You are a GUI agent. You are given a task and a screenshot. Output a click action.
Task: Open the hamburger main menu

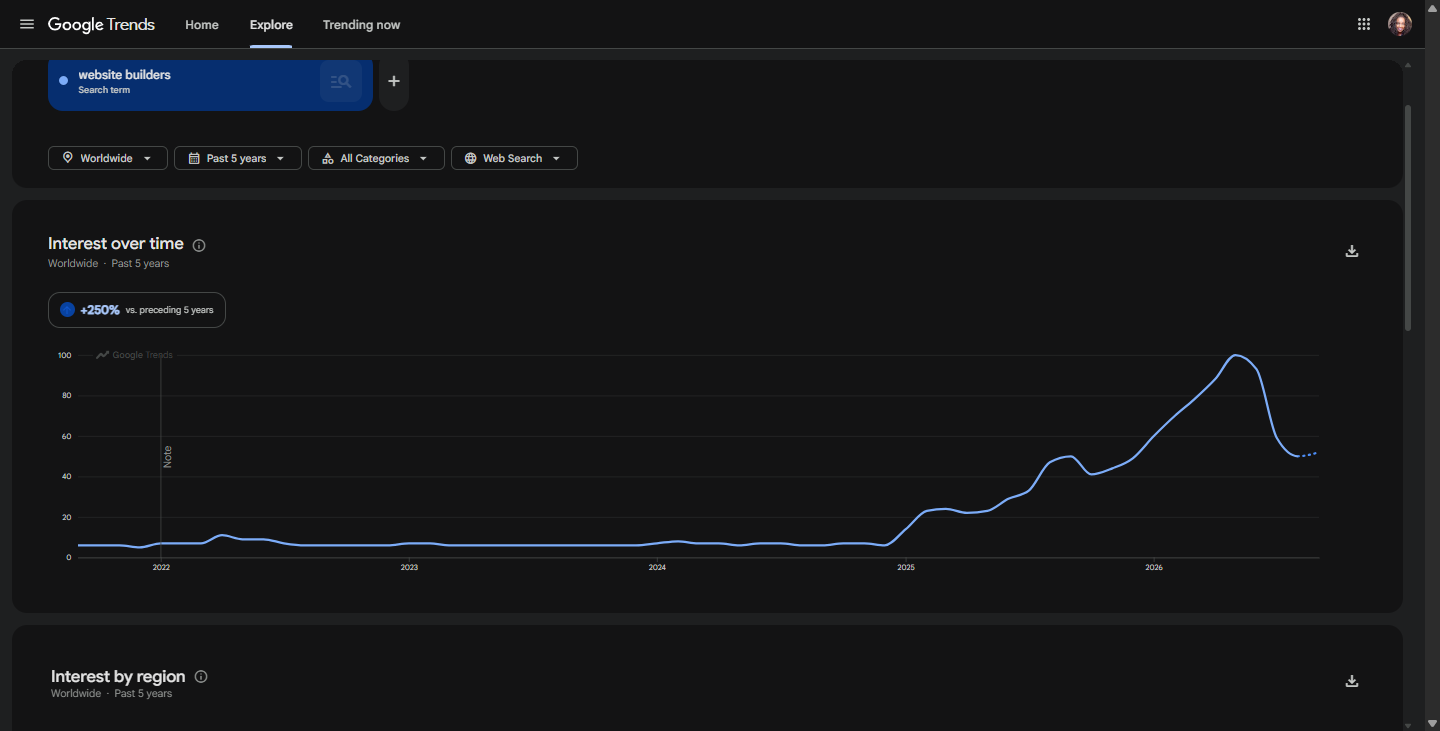pyautogui.click(x=27, y=24)
